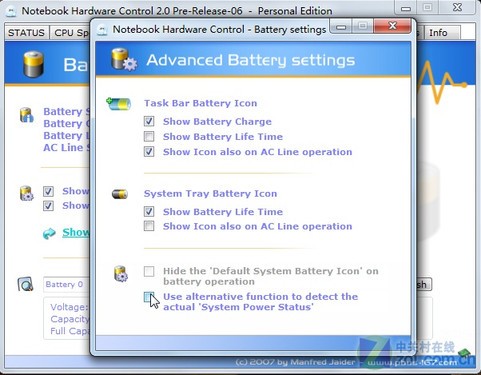This screenshot has width=481, height=375.
Task: Click Battery settings dialog title bar icon
Action: [x=102, y=30]
